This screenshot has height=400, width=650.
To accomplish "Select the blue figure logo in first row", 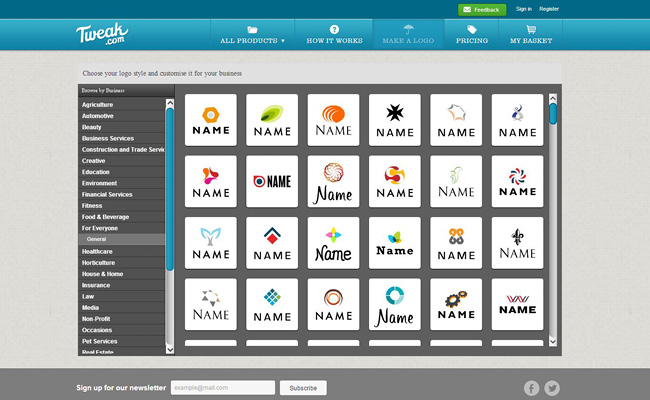I will click(517, 120).
